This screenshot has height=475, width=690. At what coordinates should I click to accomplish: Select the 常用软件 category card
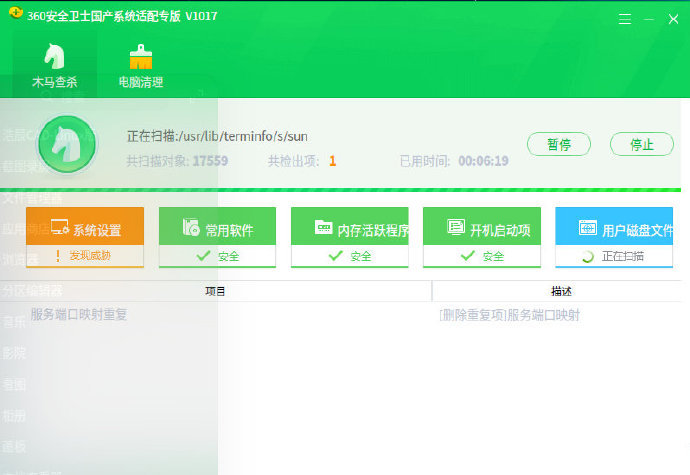(217, 237)
